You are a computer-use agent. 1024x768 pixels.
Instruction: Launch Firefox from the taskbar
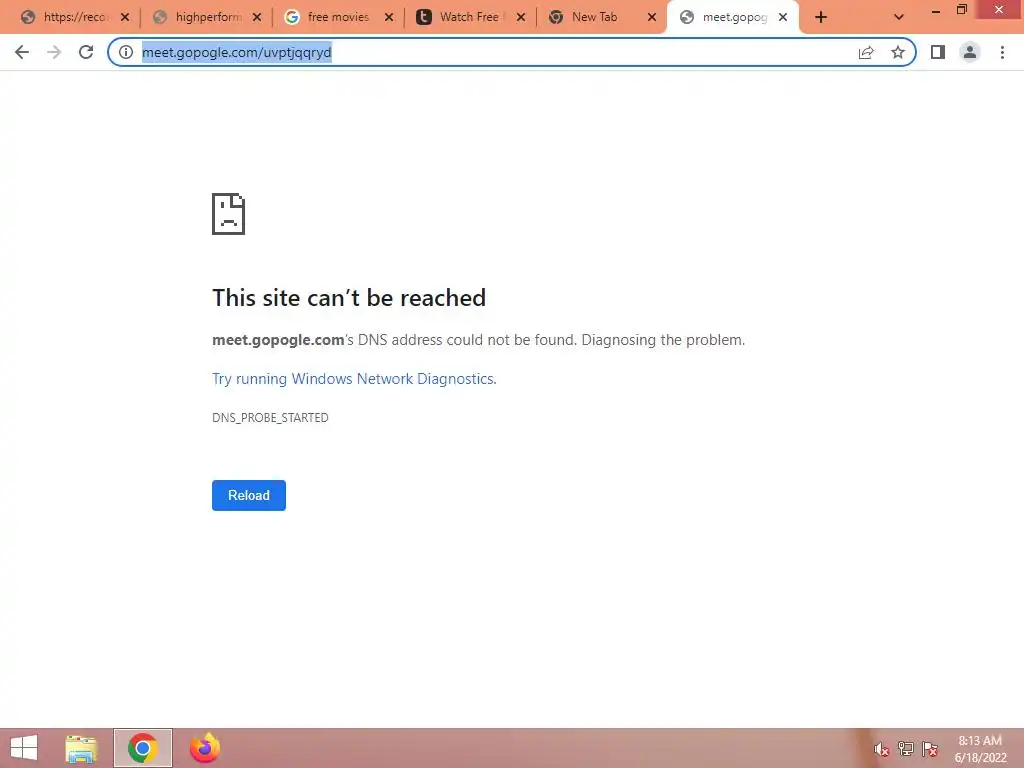click(x=204, y=748)
